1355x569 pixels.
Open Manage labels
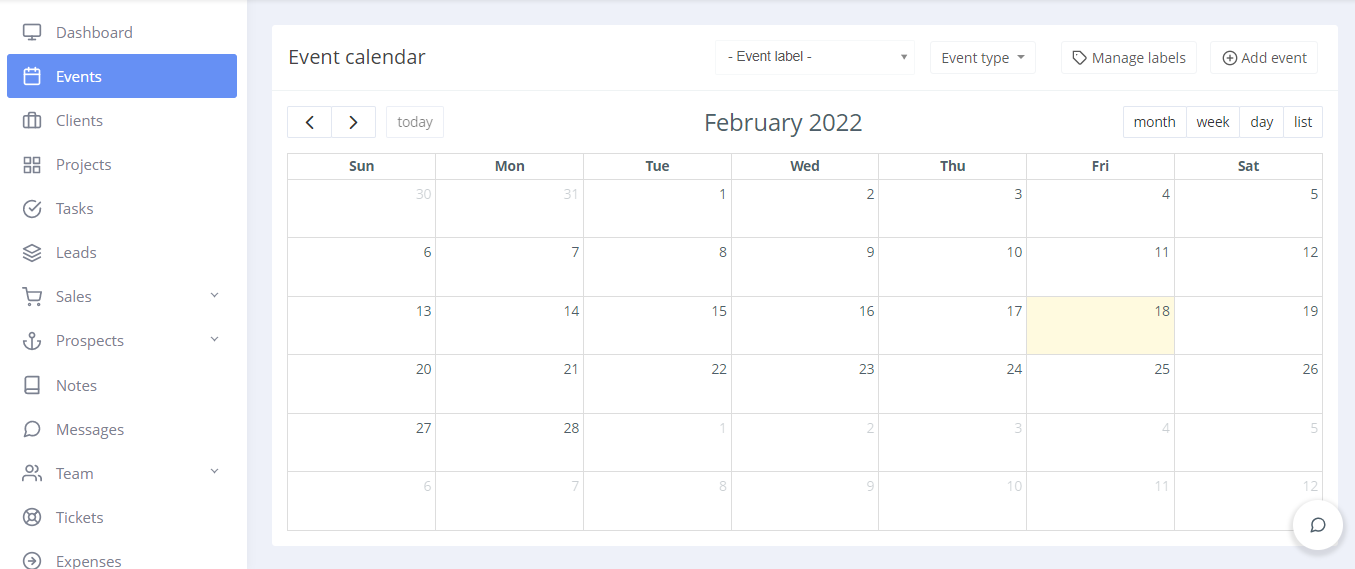coord(1128,58)
